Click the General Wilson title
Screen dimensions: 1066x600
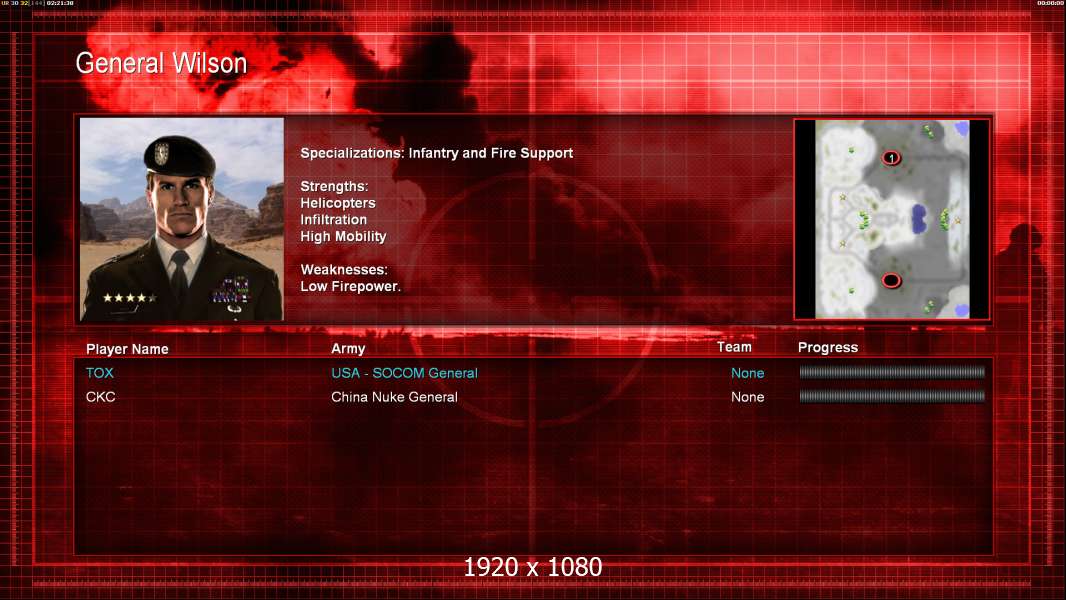click(x=161, y=63)
